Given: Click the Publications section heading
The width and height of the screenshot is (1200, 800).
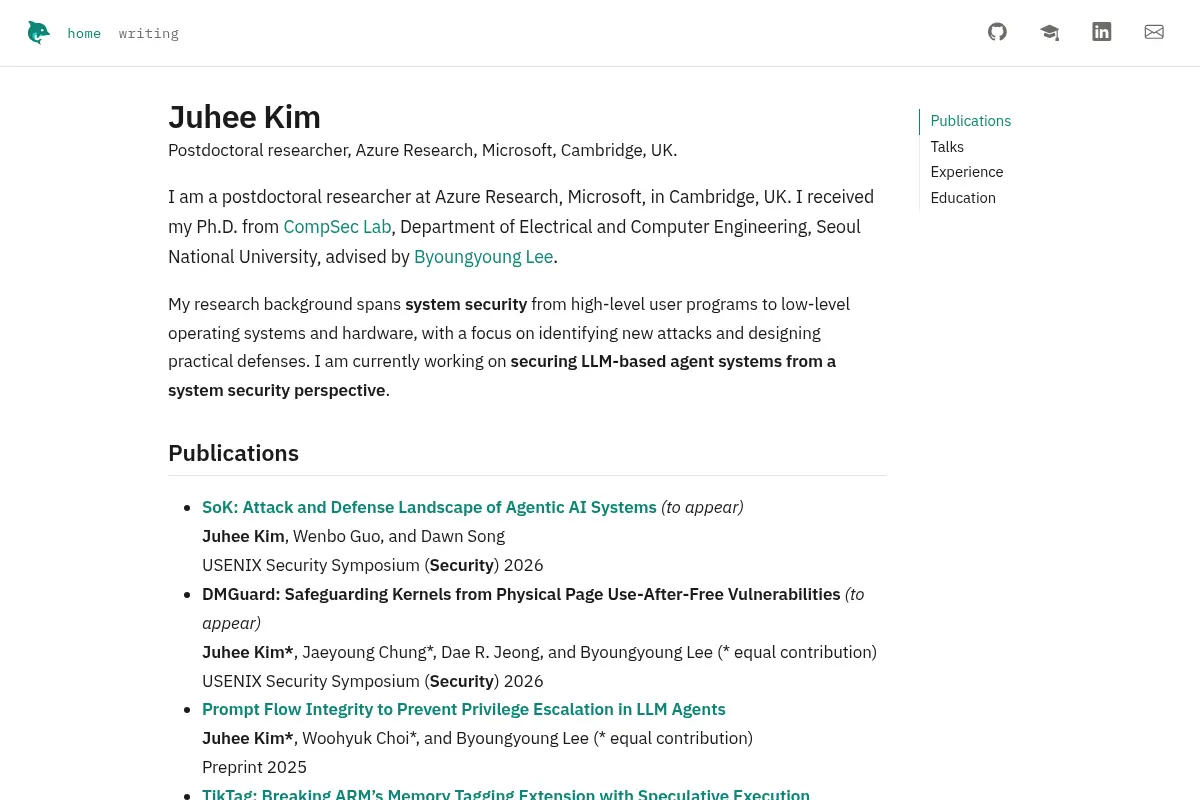Looking at the screenshot, I should coord(233,453).
